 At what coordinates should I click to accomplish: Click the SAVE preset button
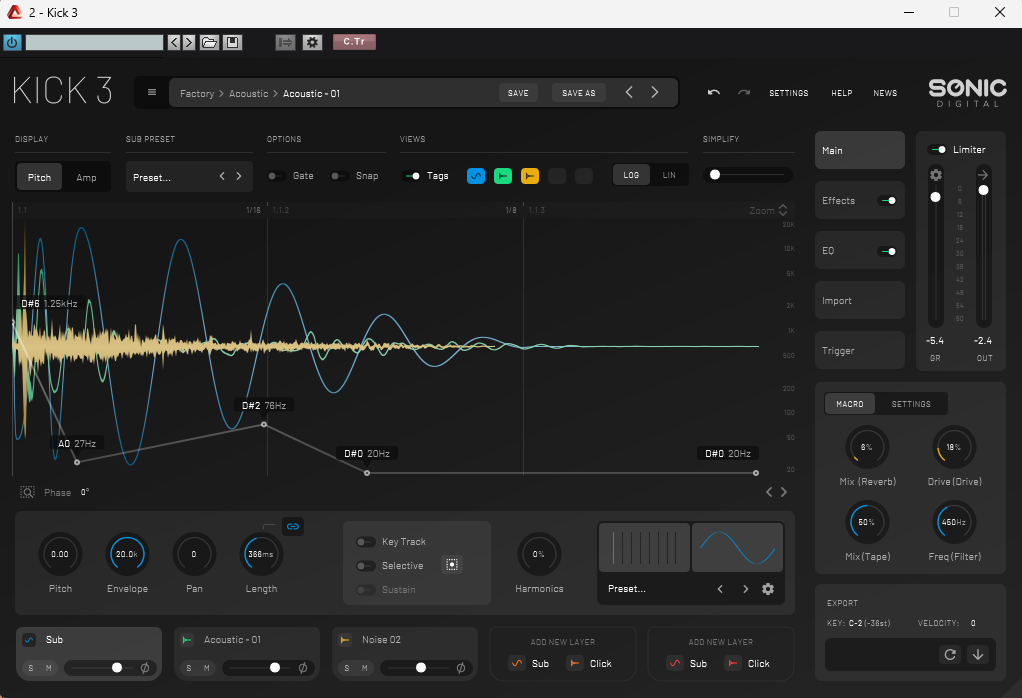[x=518, y=93]
